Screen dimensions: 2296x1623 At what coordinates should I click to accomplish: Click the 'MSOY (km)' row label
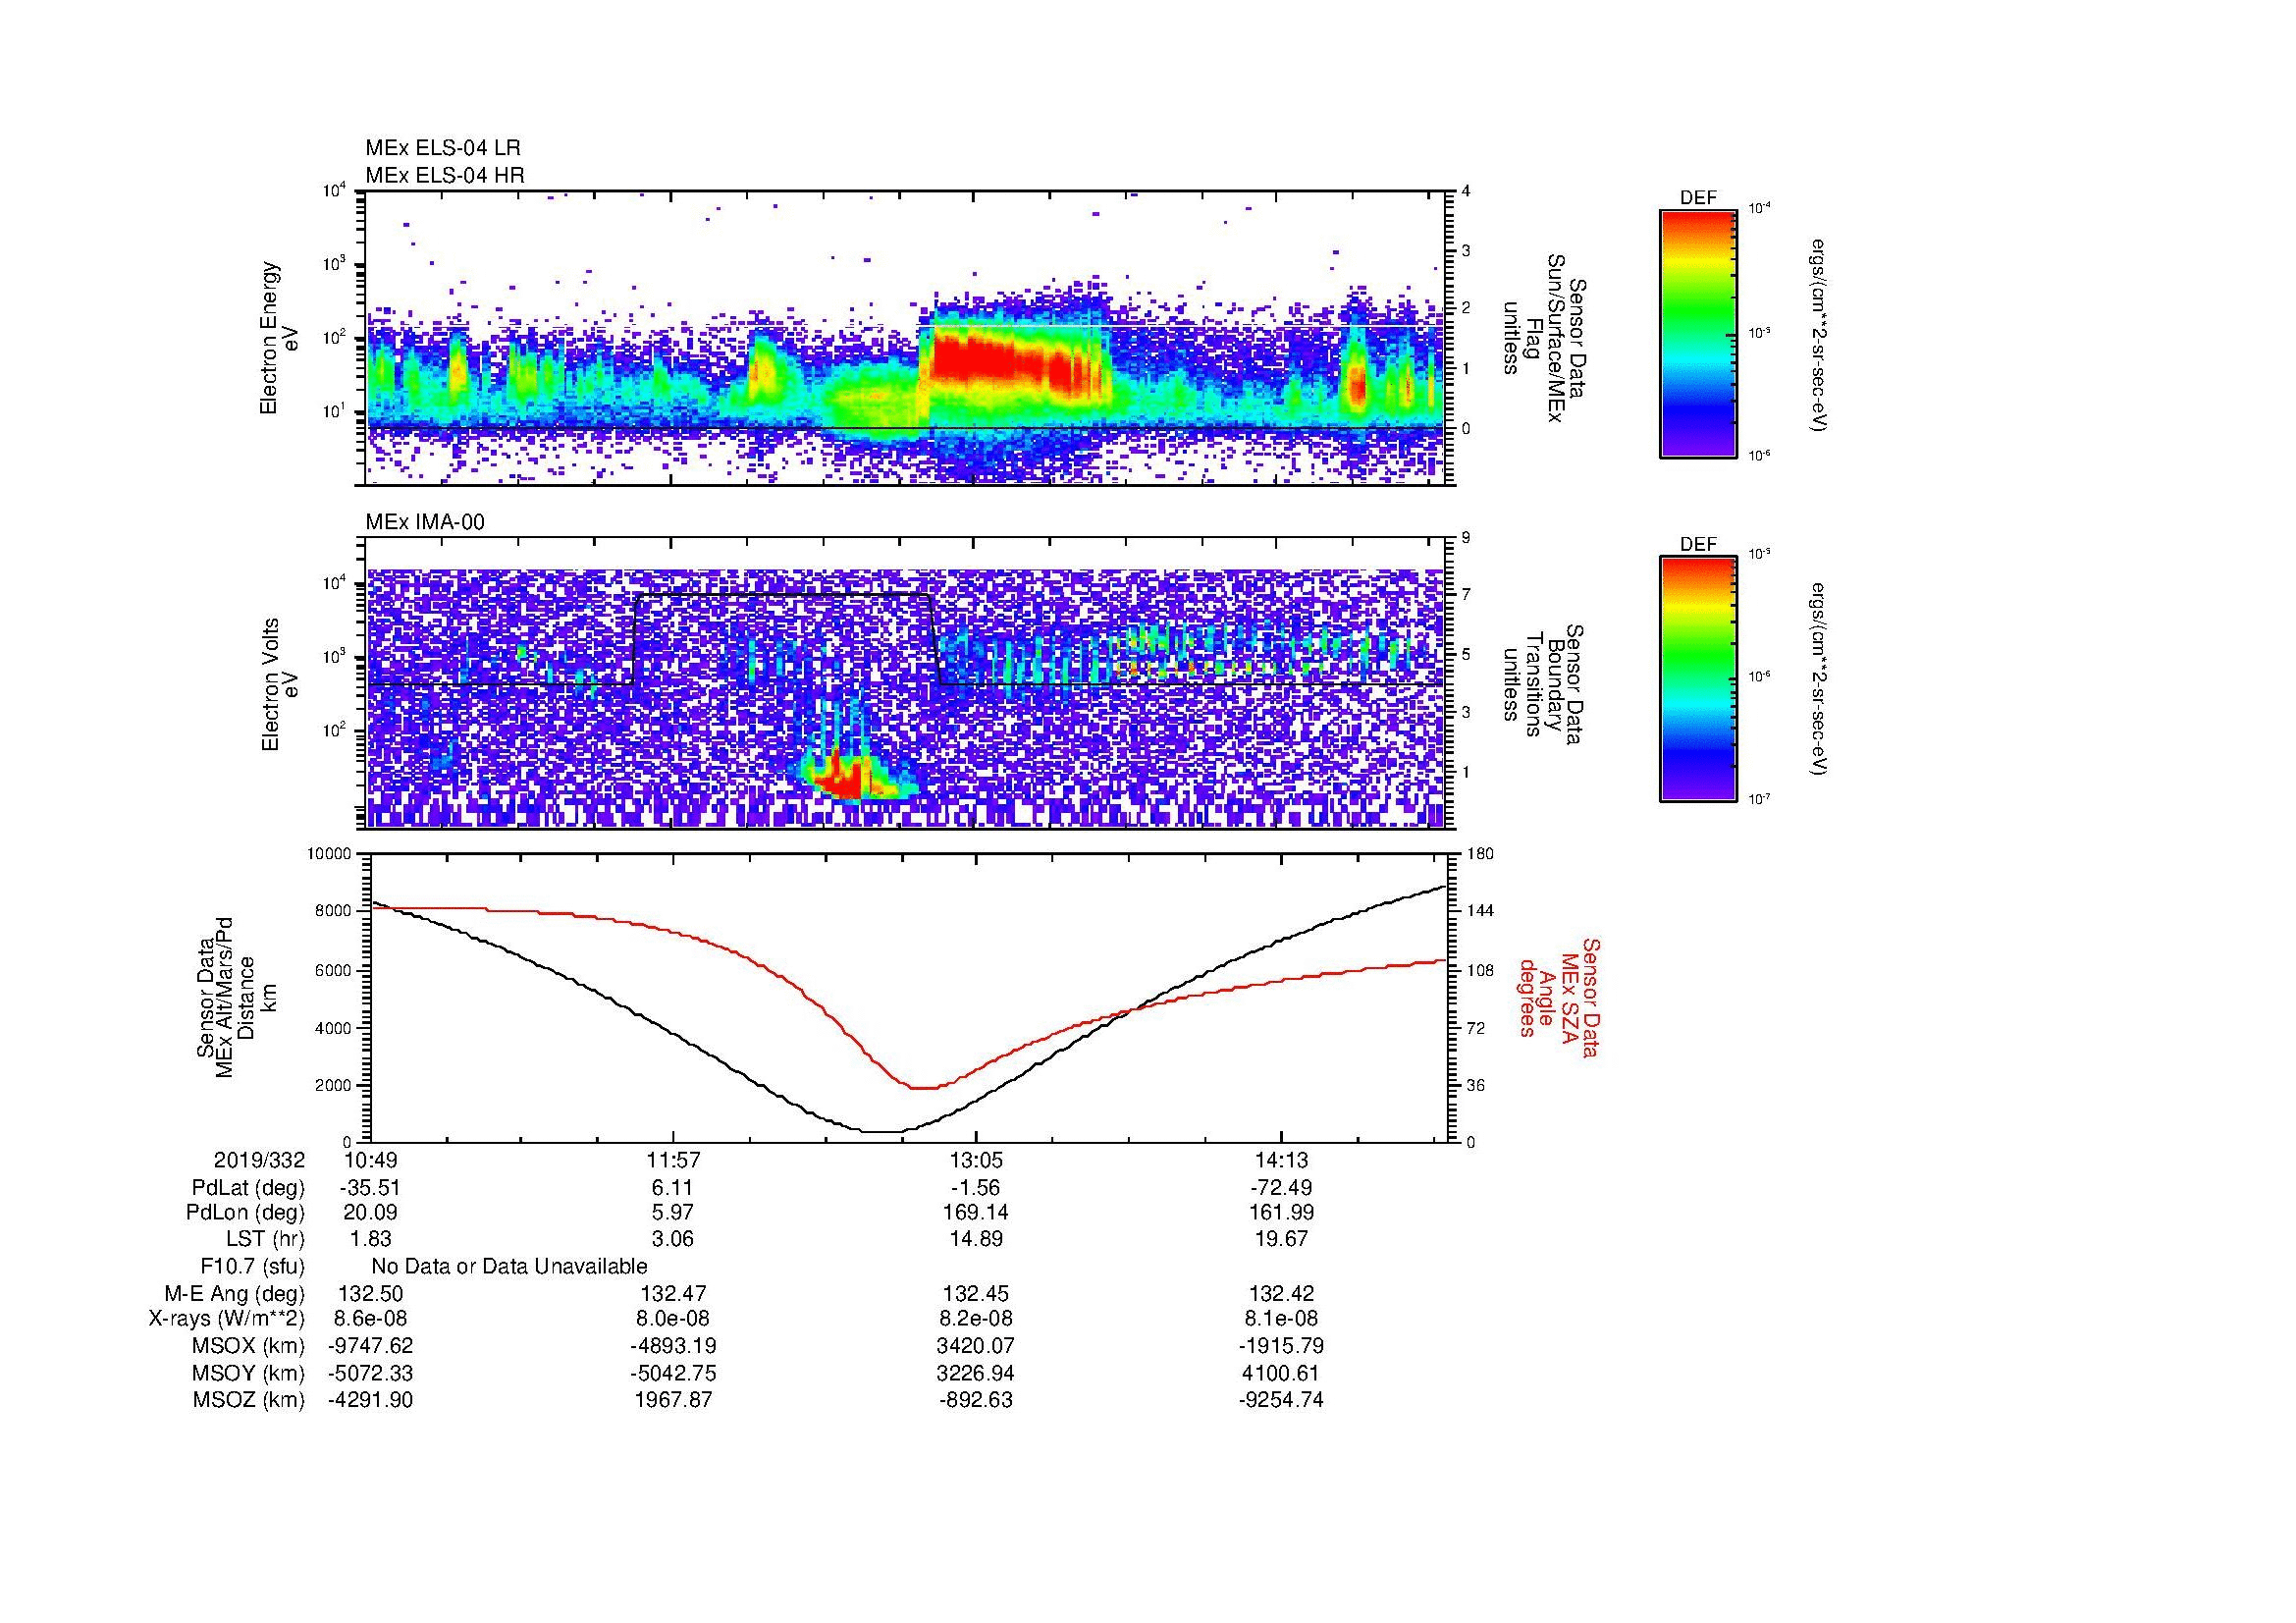point(248,1373)
